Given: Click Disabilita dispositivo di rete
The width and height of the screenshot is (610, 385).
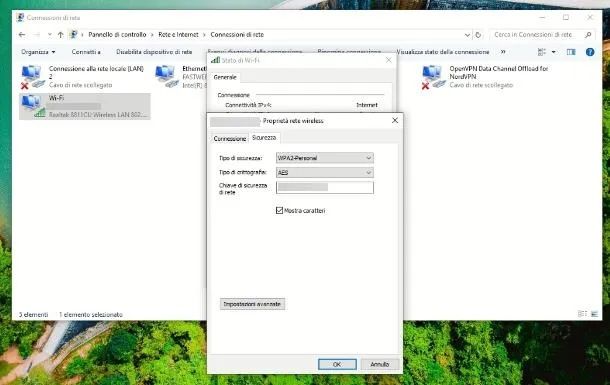Looking at the screenshot, I should (x=154, y=52).
